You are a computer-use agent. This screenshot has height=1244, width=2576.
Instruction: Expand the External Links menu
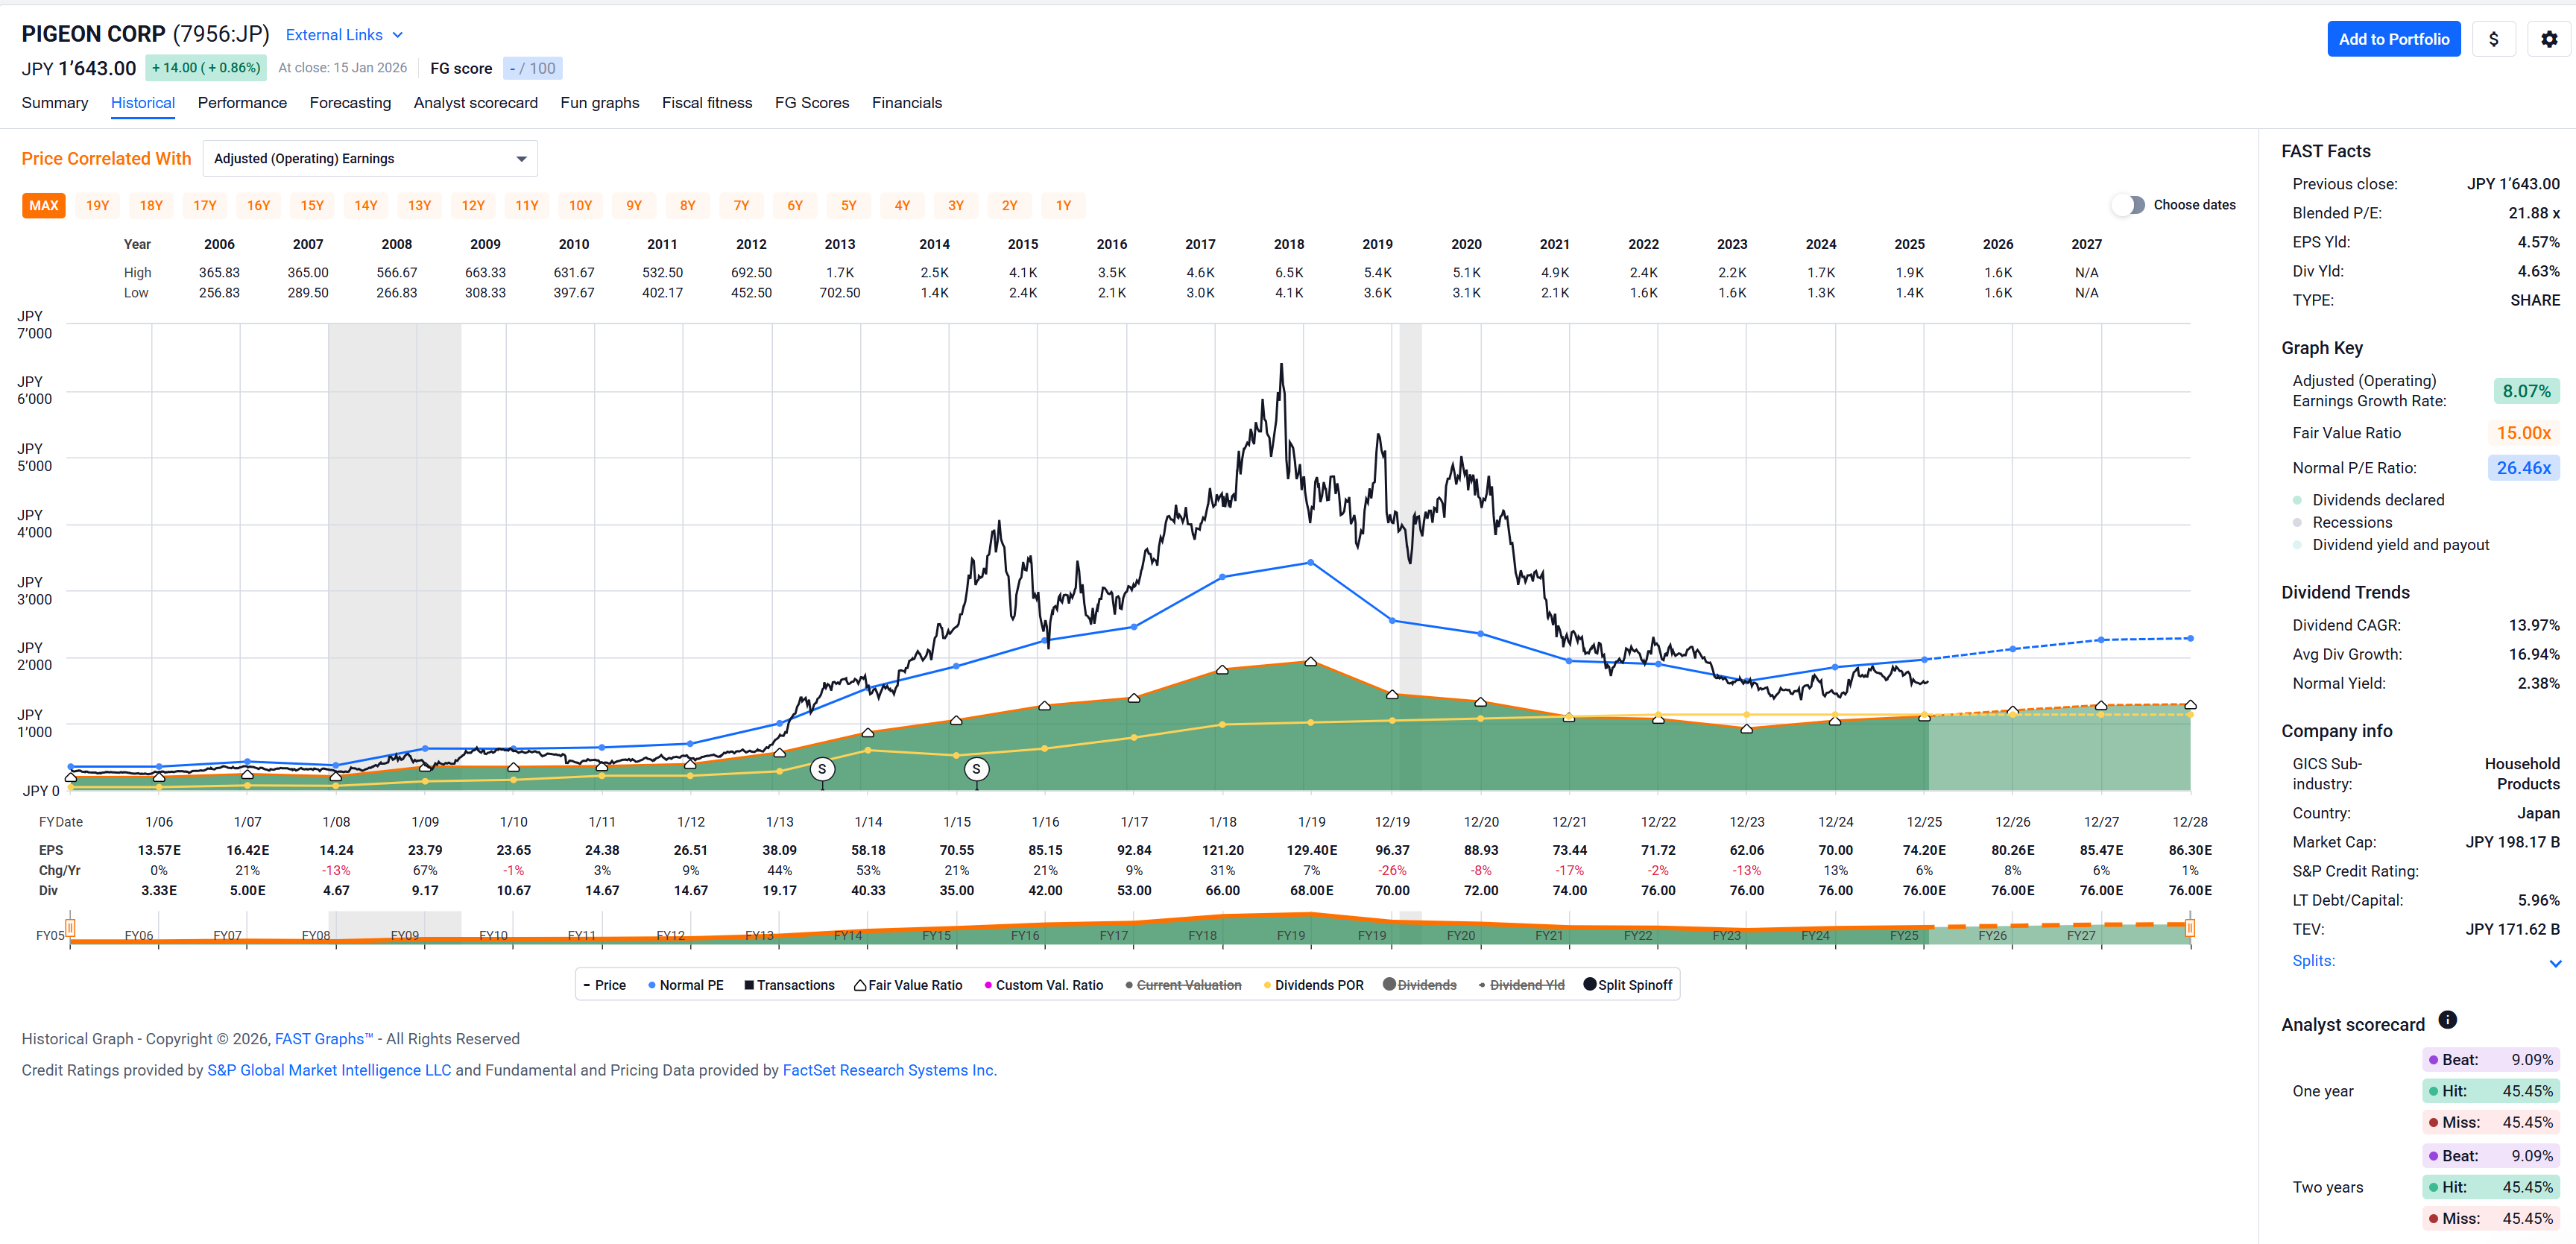coord(343,35)
